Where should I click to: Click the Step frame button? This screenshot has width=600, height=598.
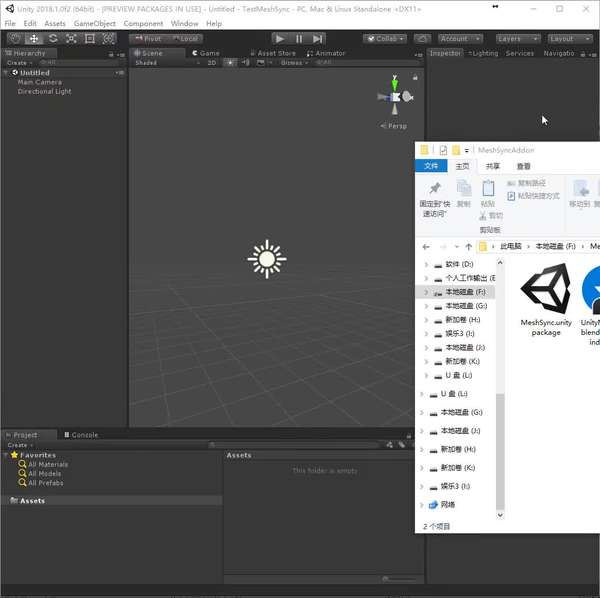(317, 39)
